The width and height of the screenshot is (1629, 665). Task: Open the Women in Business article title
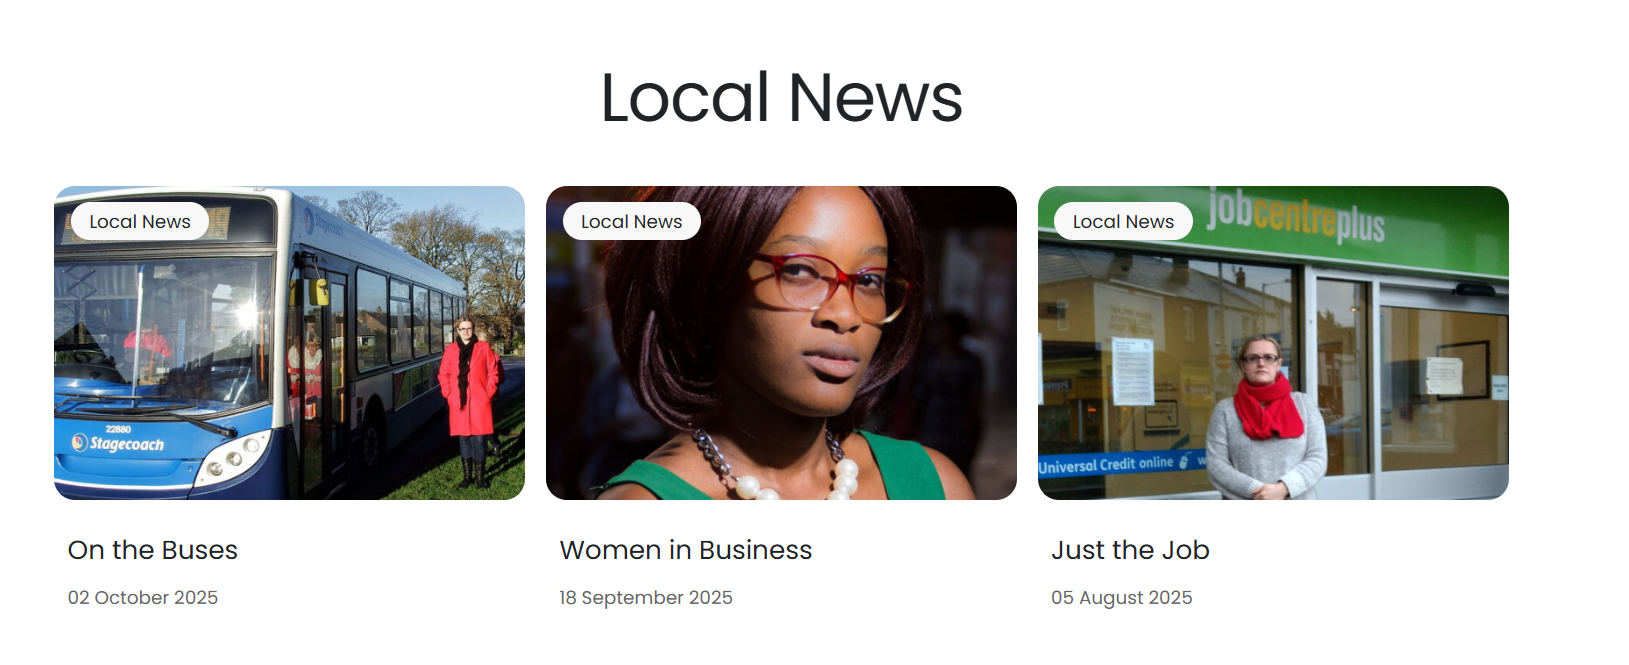pyautogui.click(x=686, y=550)
